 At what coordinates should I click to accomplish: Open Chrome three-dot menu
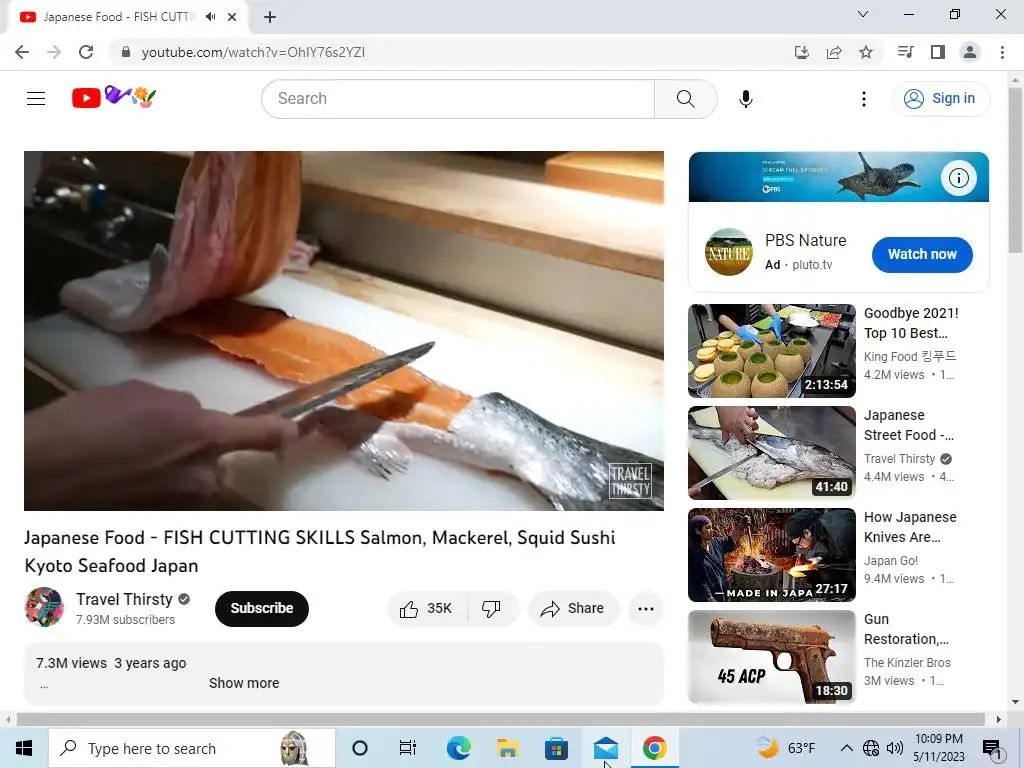point(1002,52)
